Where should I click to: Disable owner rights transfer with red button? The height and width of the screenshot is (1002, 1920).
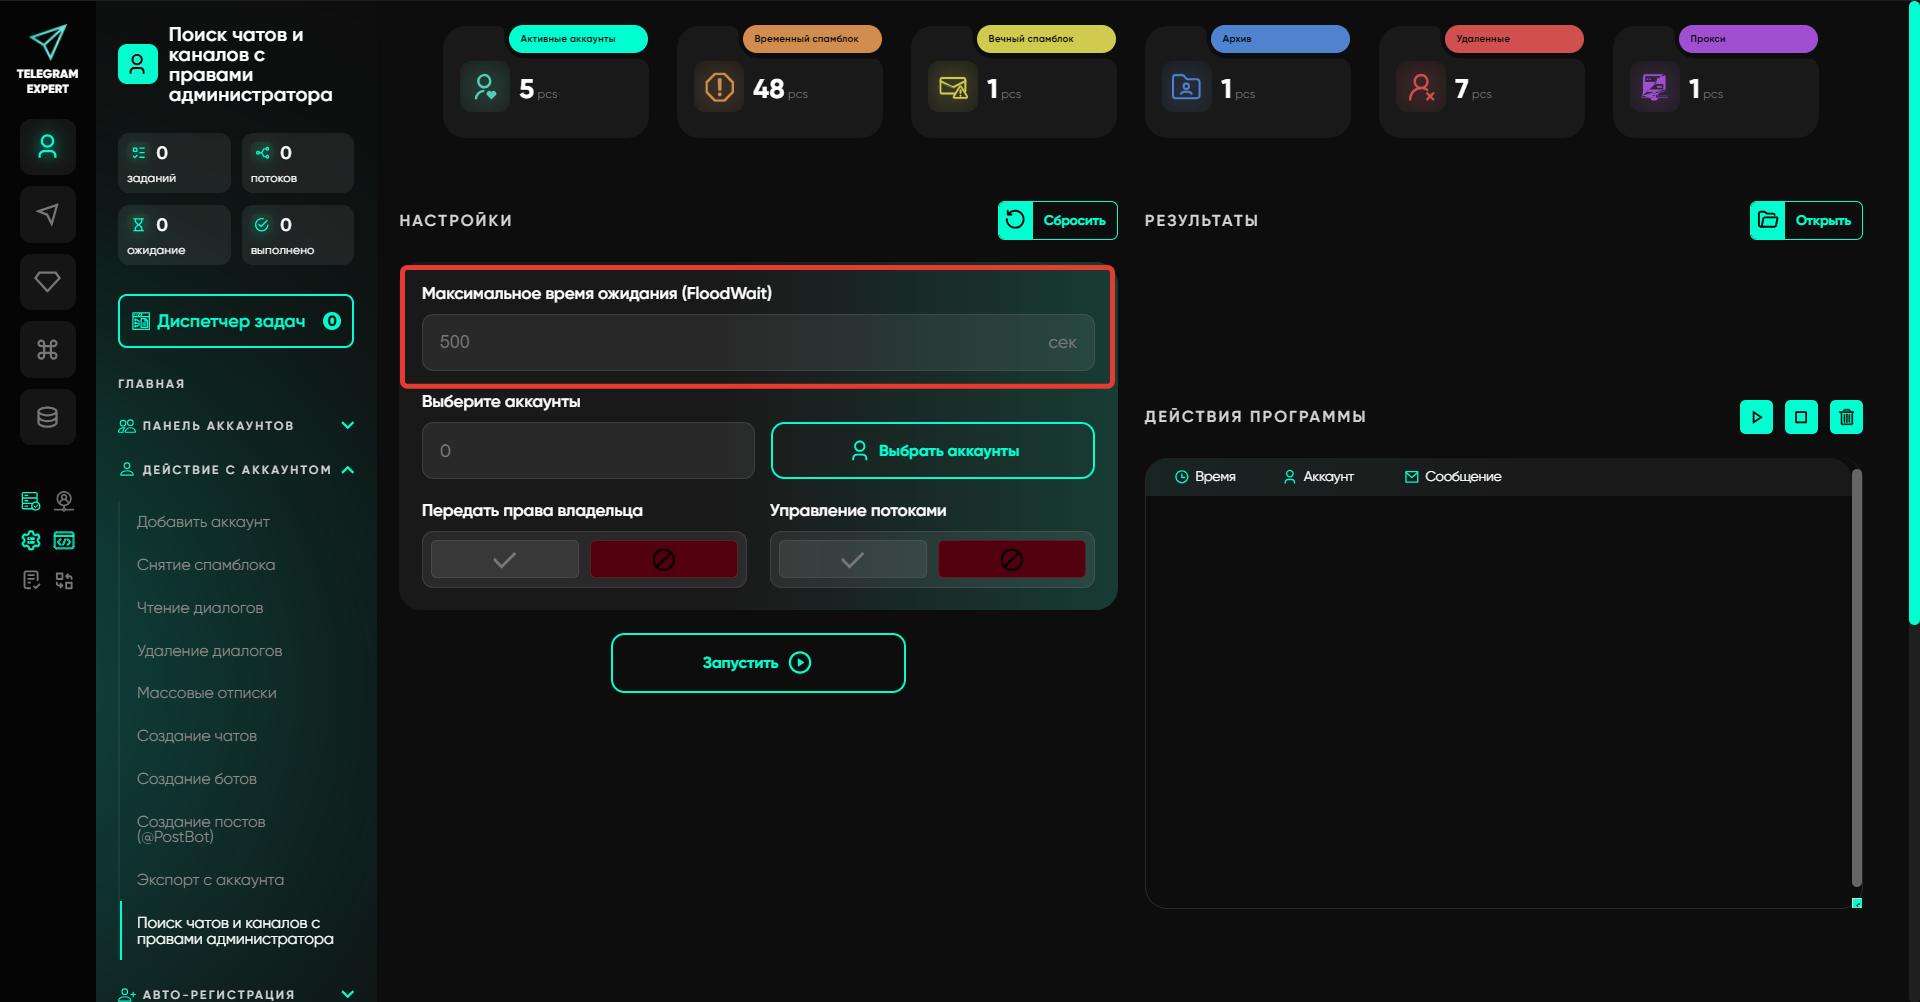(x=663, y=559)
